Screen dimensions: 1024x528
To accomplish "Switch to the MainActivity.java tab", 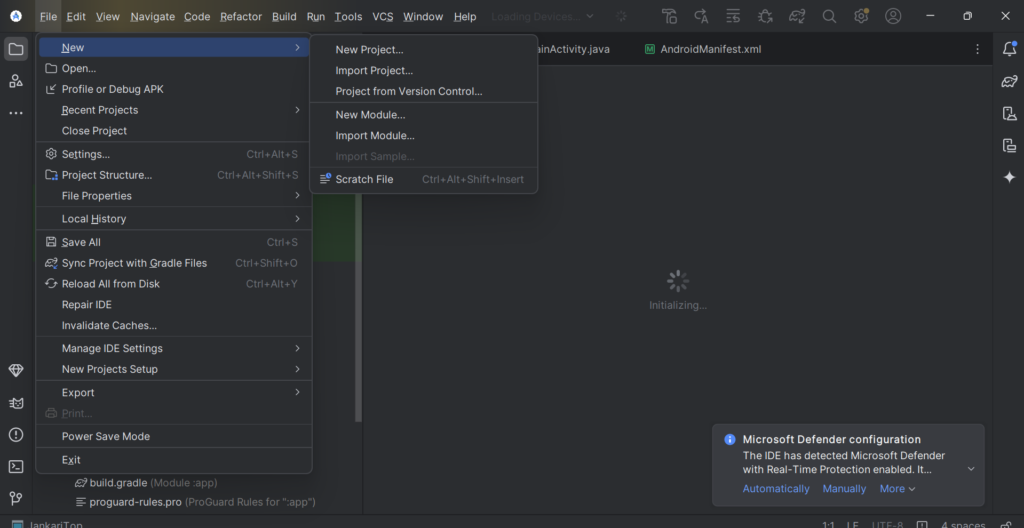I will 574,49.
